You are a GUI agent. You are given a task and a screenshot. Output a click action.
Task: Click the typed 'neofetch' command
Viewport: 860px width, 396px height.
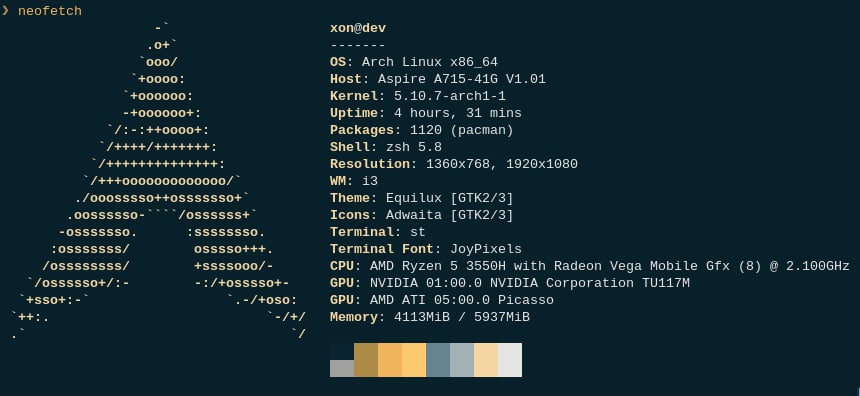click(x=50, y=11)
